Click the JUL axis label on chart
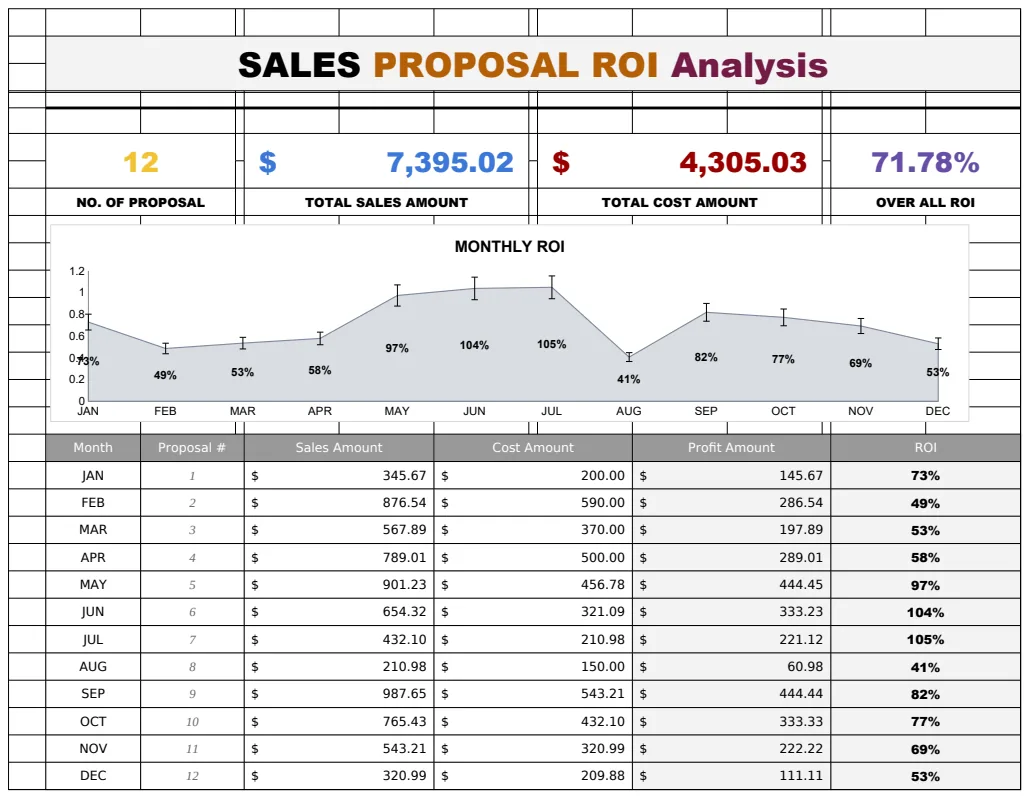Image resolution: width=1030 pixels, height=799 pixels. (x=551, y=411)
